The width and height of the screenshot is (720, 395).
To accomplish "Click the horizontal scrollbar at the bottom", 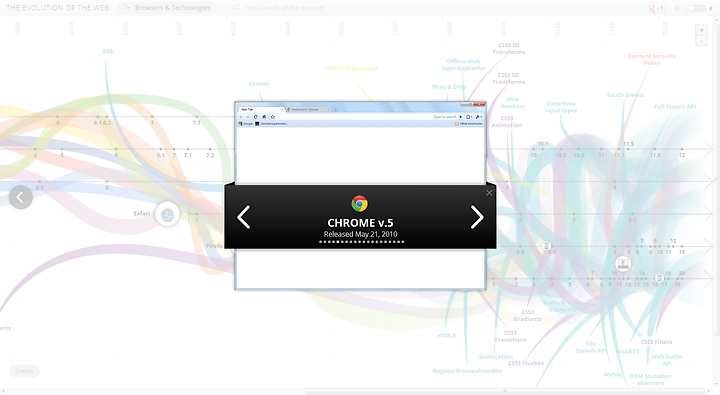I will [504, 391].
